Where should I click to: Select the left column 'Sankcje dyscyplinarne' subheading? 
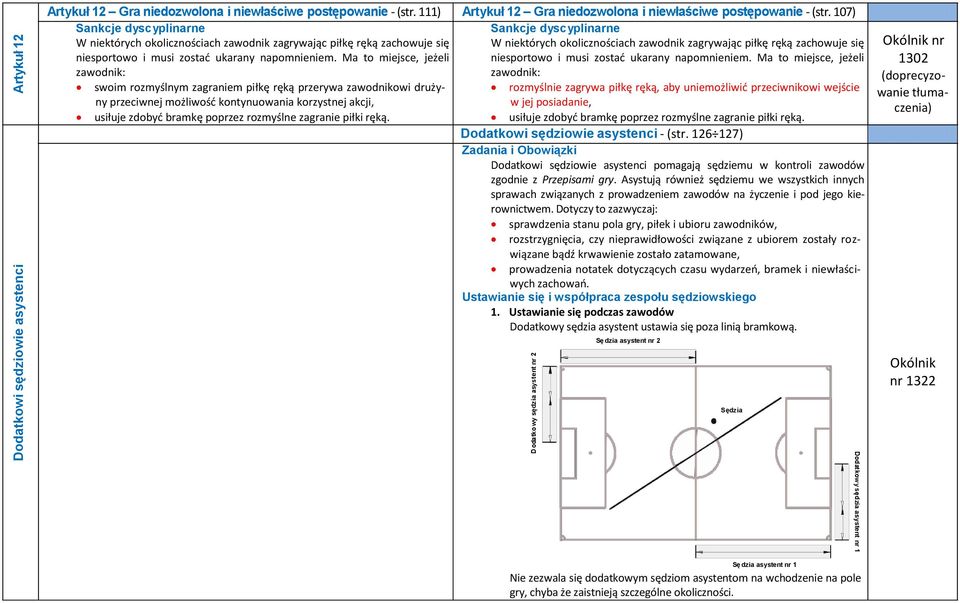[x=140, y=28]
